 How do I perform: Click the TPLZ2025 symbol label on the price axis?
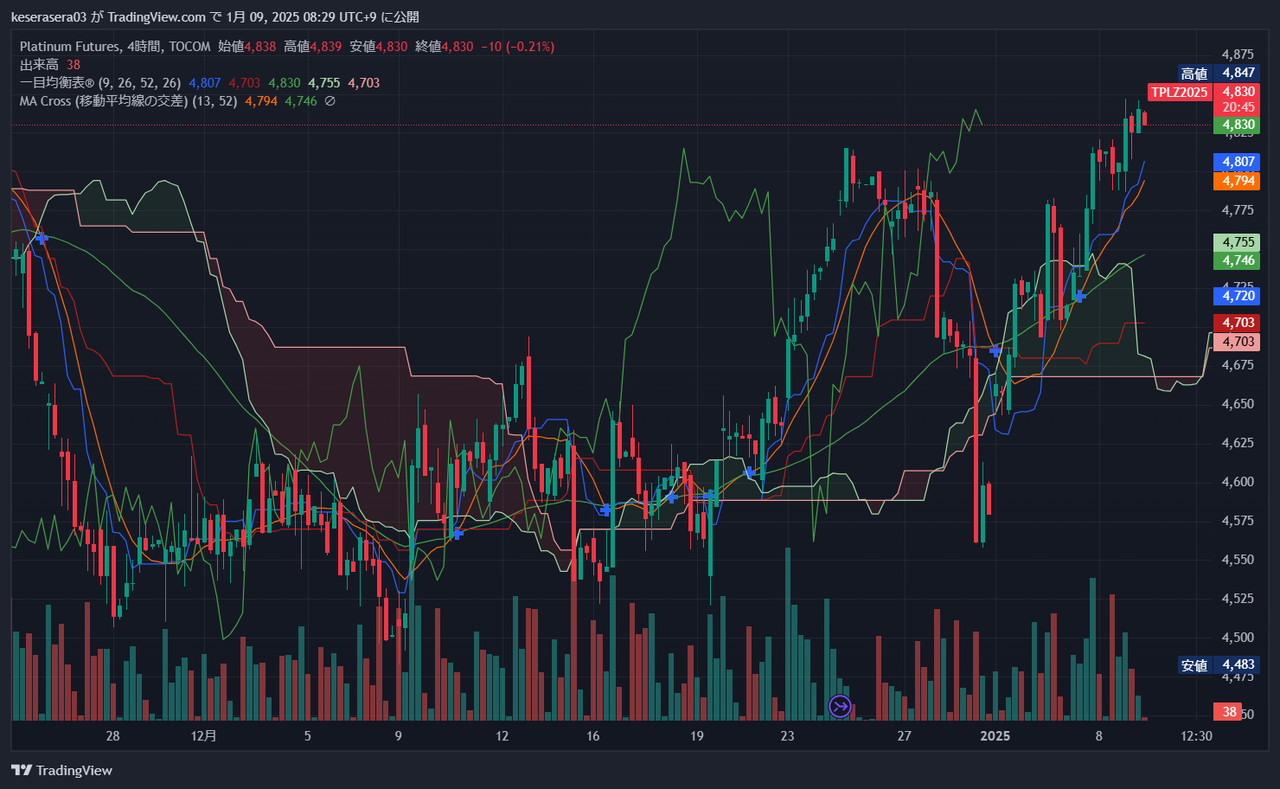(1179, 91)
